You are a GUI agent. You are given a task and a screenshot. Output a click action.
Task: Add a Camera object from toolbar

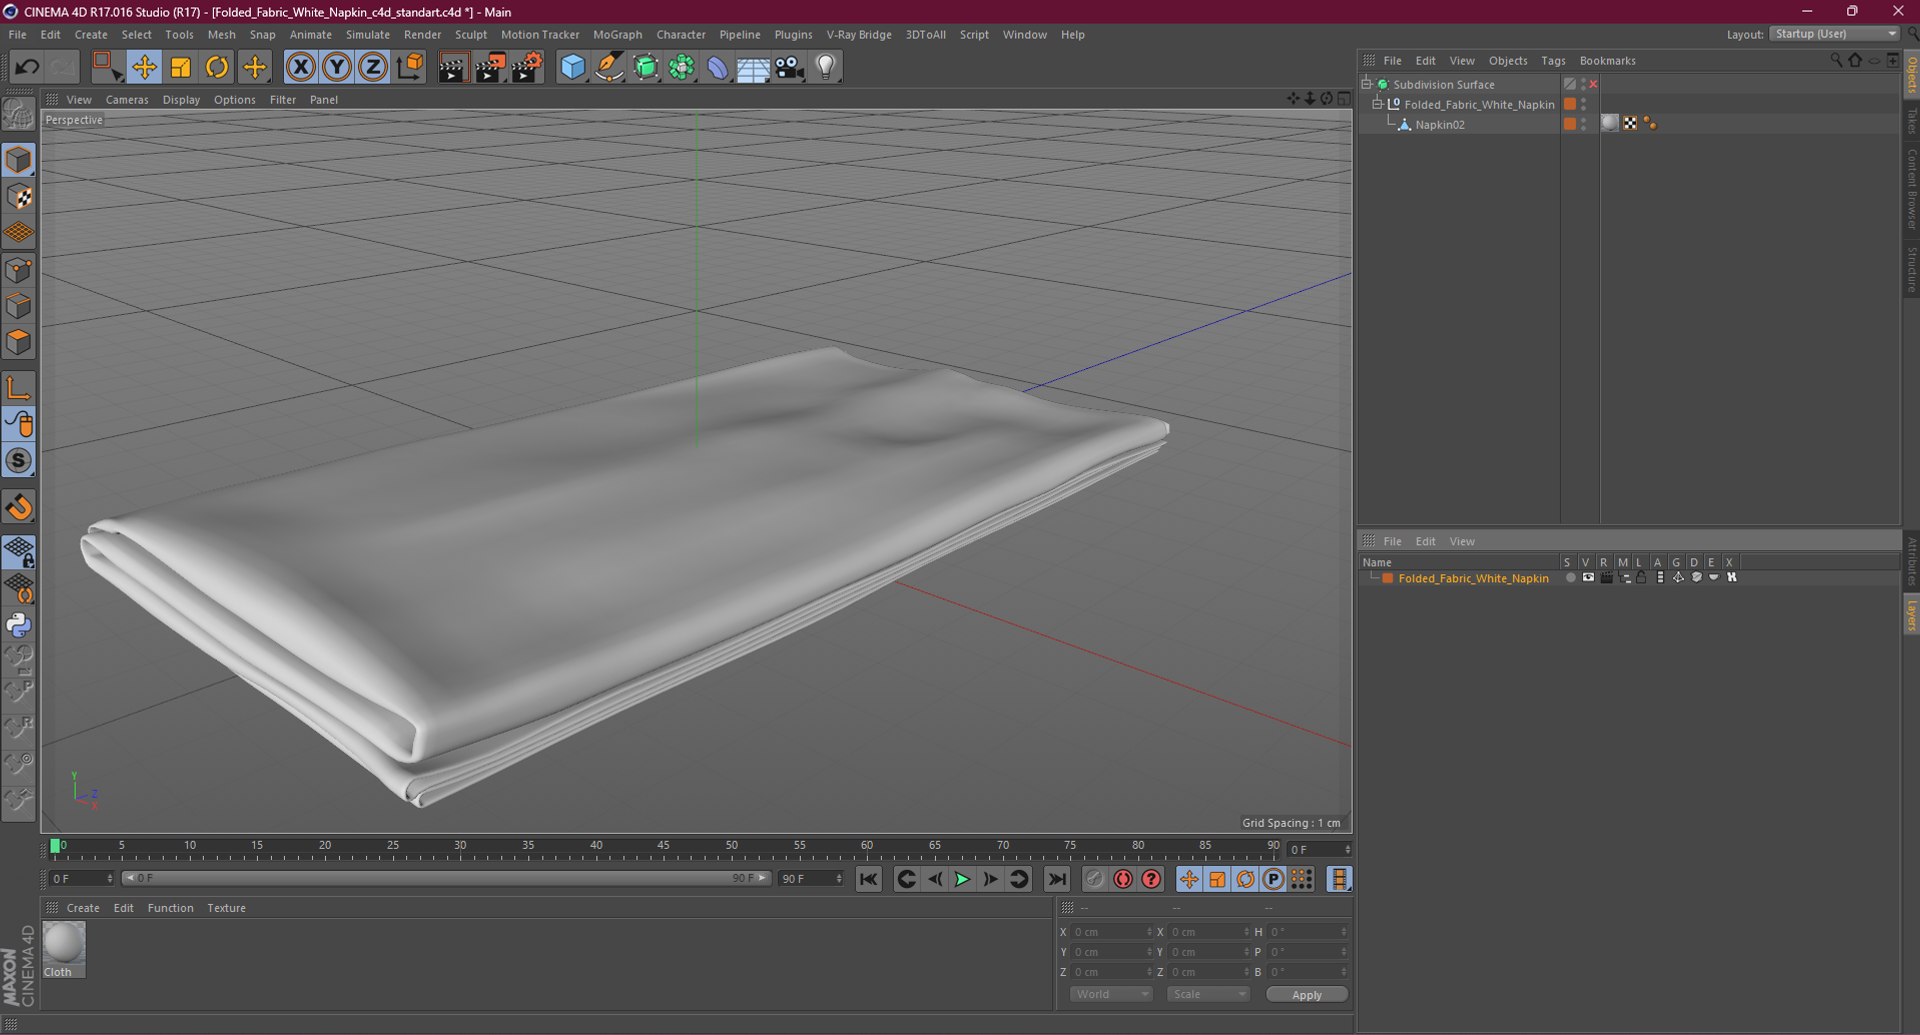pos(789,67)
